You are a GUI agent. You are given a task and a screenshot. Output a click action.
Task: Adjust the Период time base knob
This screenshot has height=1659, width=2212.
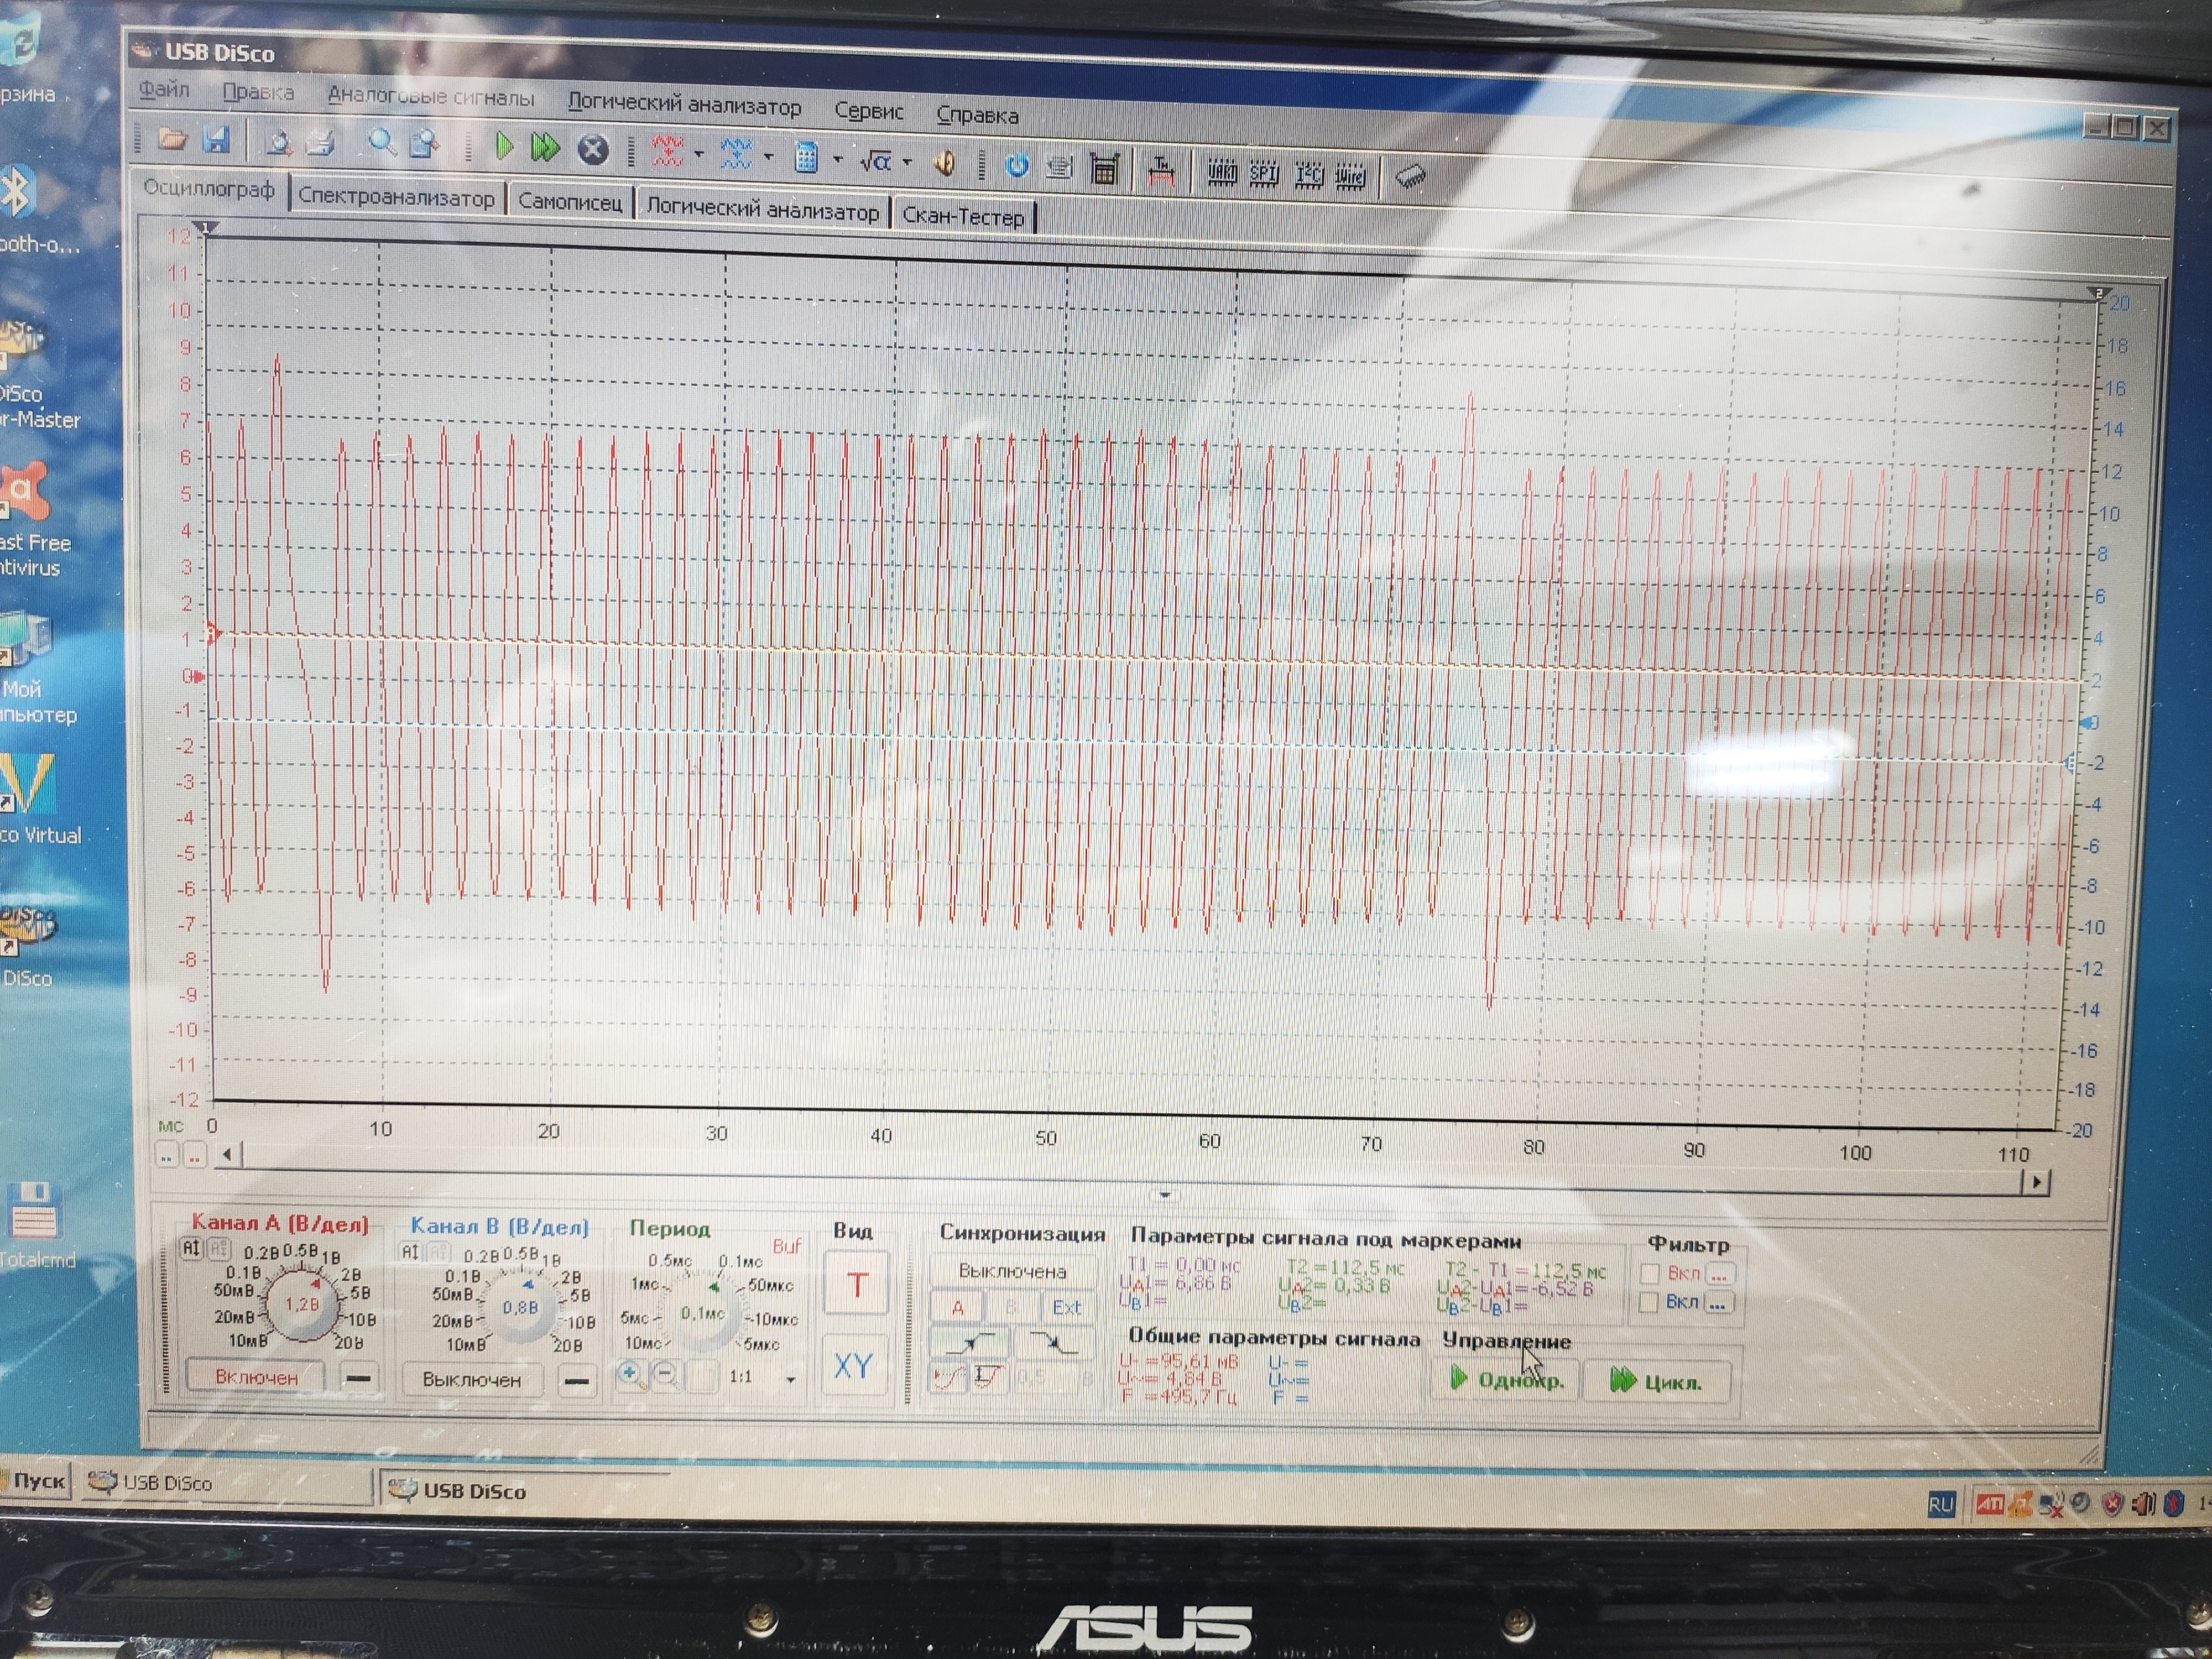click(703, 1312)
